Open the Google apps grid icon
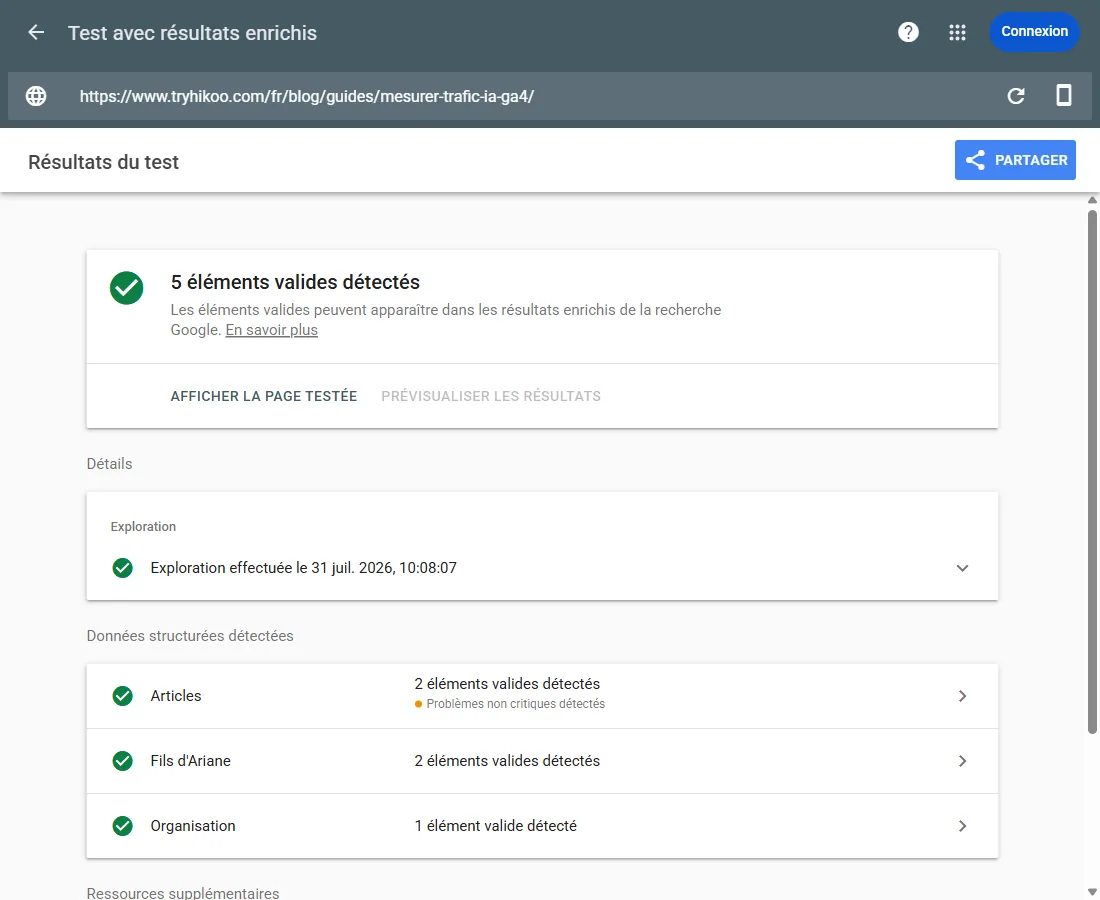Screen dimensions: 1100x900 957,32
